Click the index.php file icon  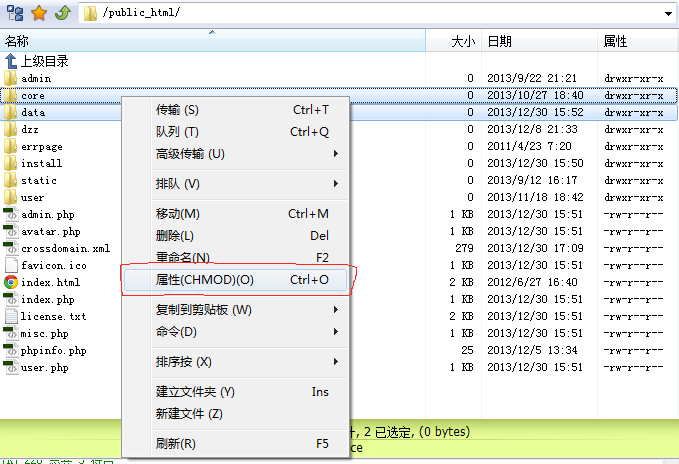(11, 300)
